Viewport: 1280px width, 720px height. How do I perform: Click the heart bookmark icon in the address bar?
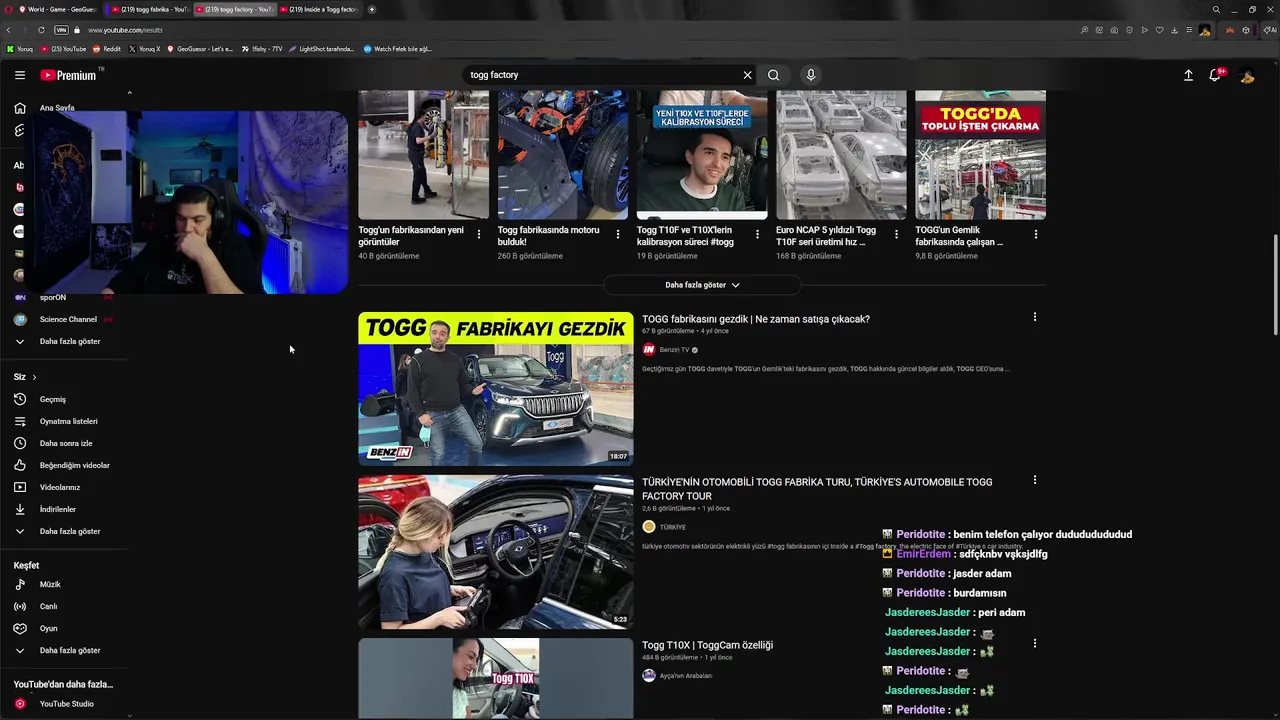tap(1160, 30)
